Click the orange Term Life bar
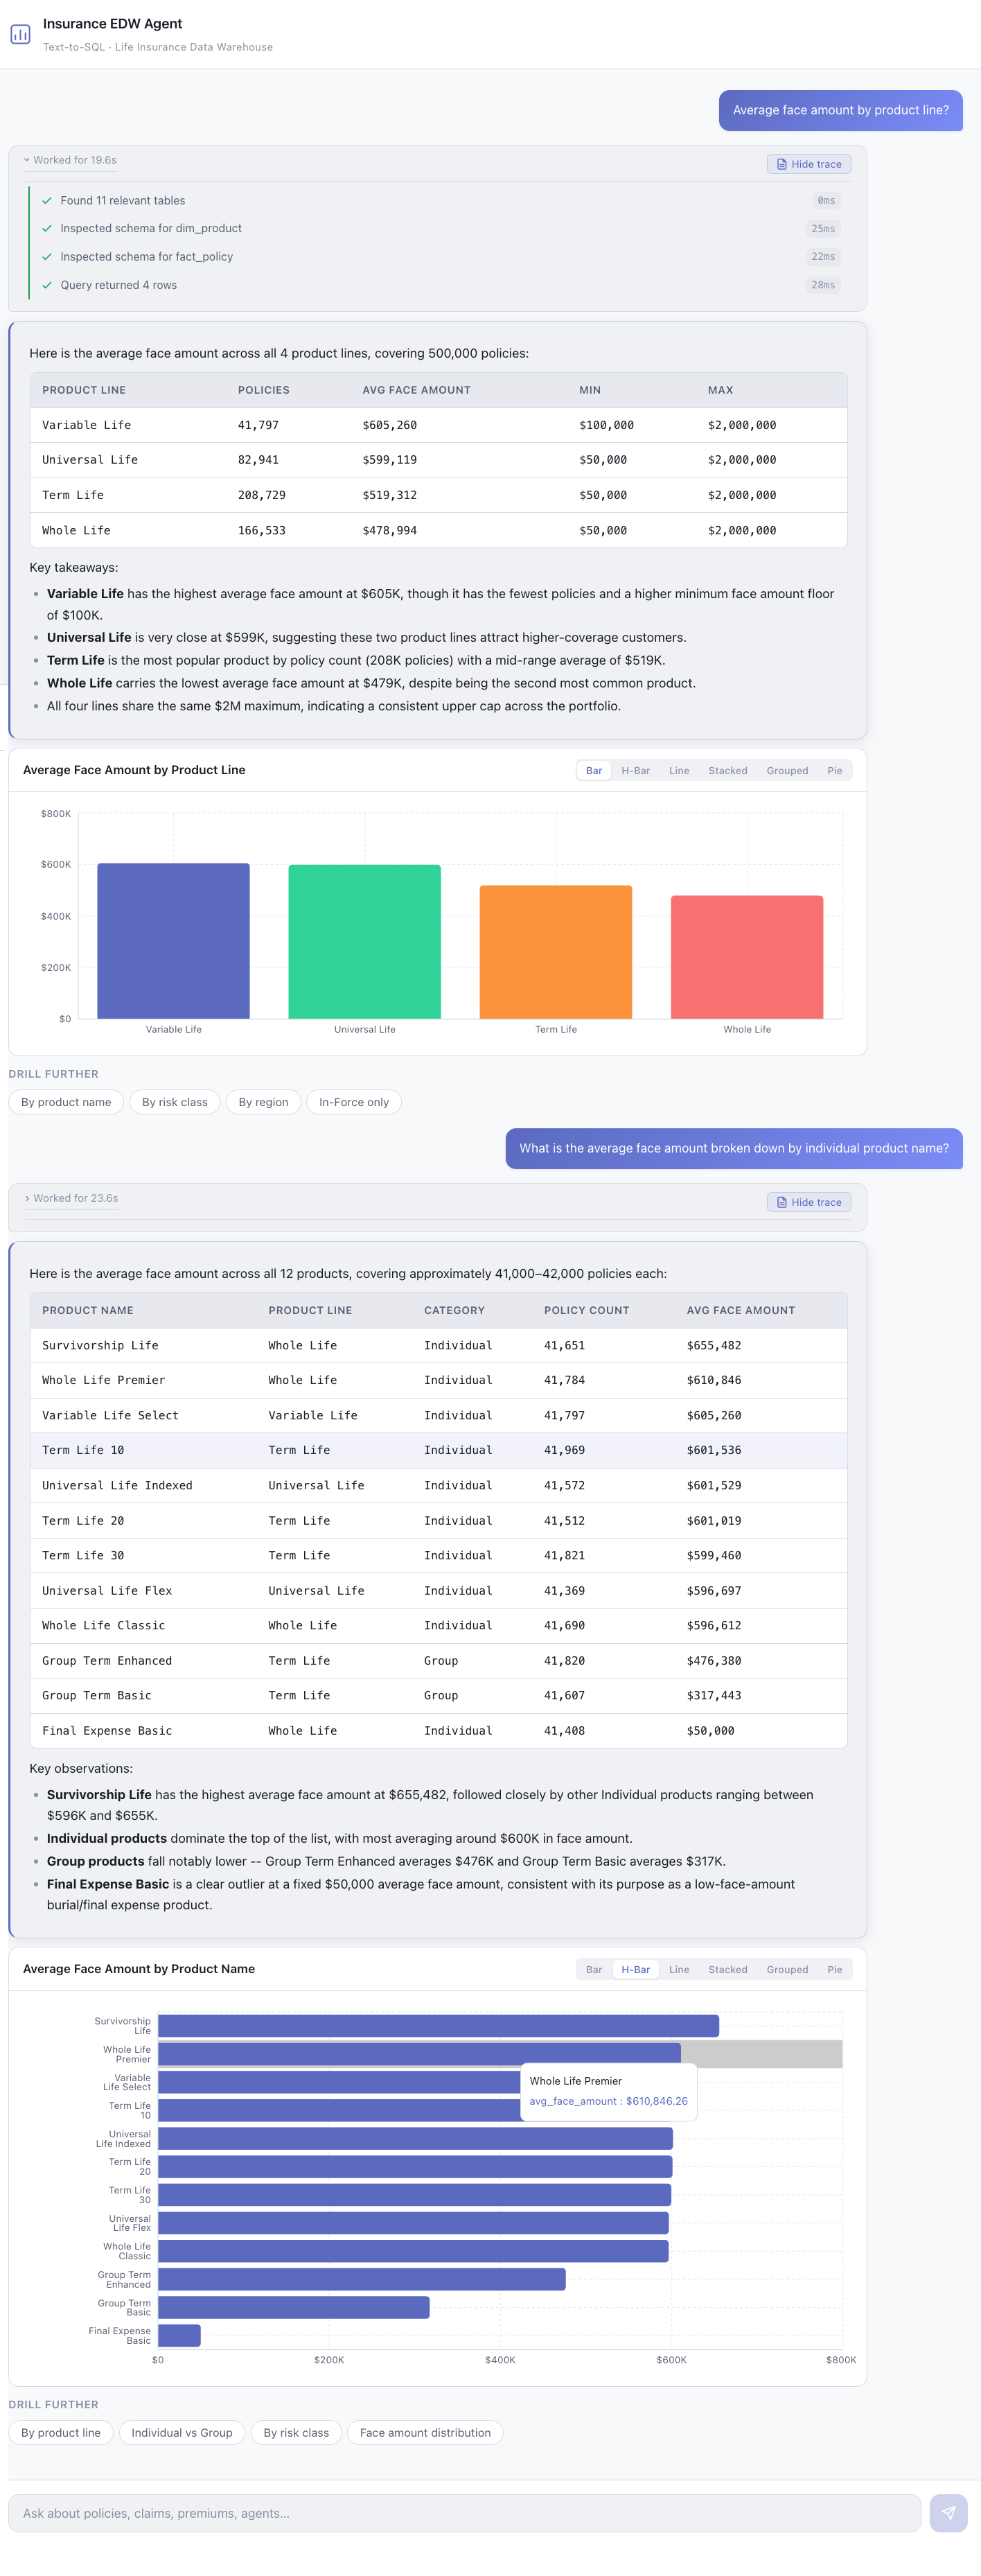981x2576 pixels. (x=556, y=952)
